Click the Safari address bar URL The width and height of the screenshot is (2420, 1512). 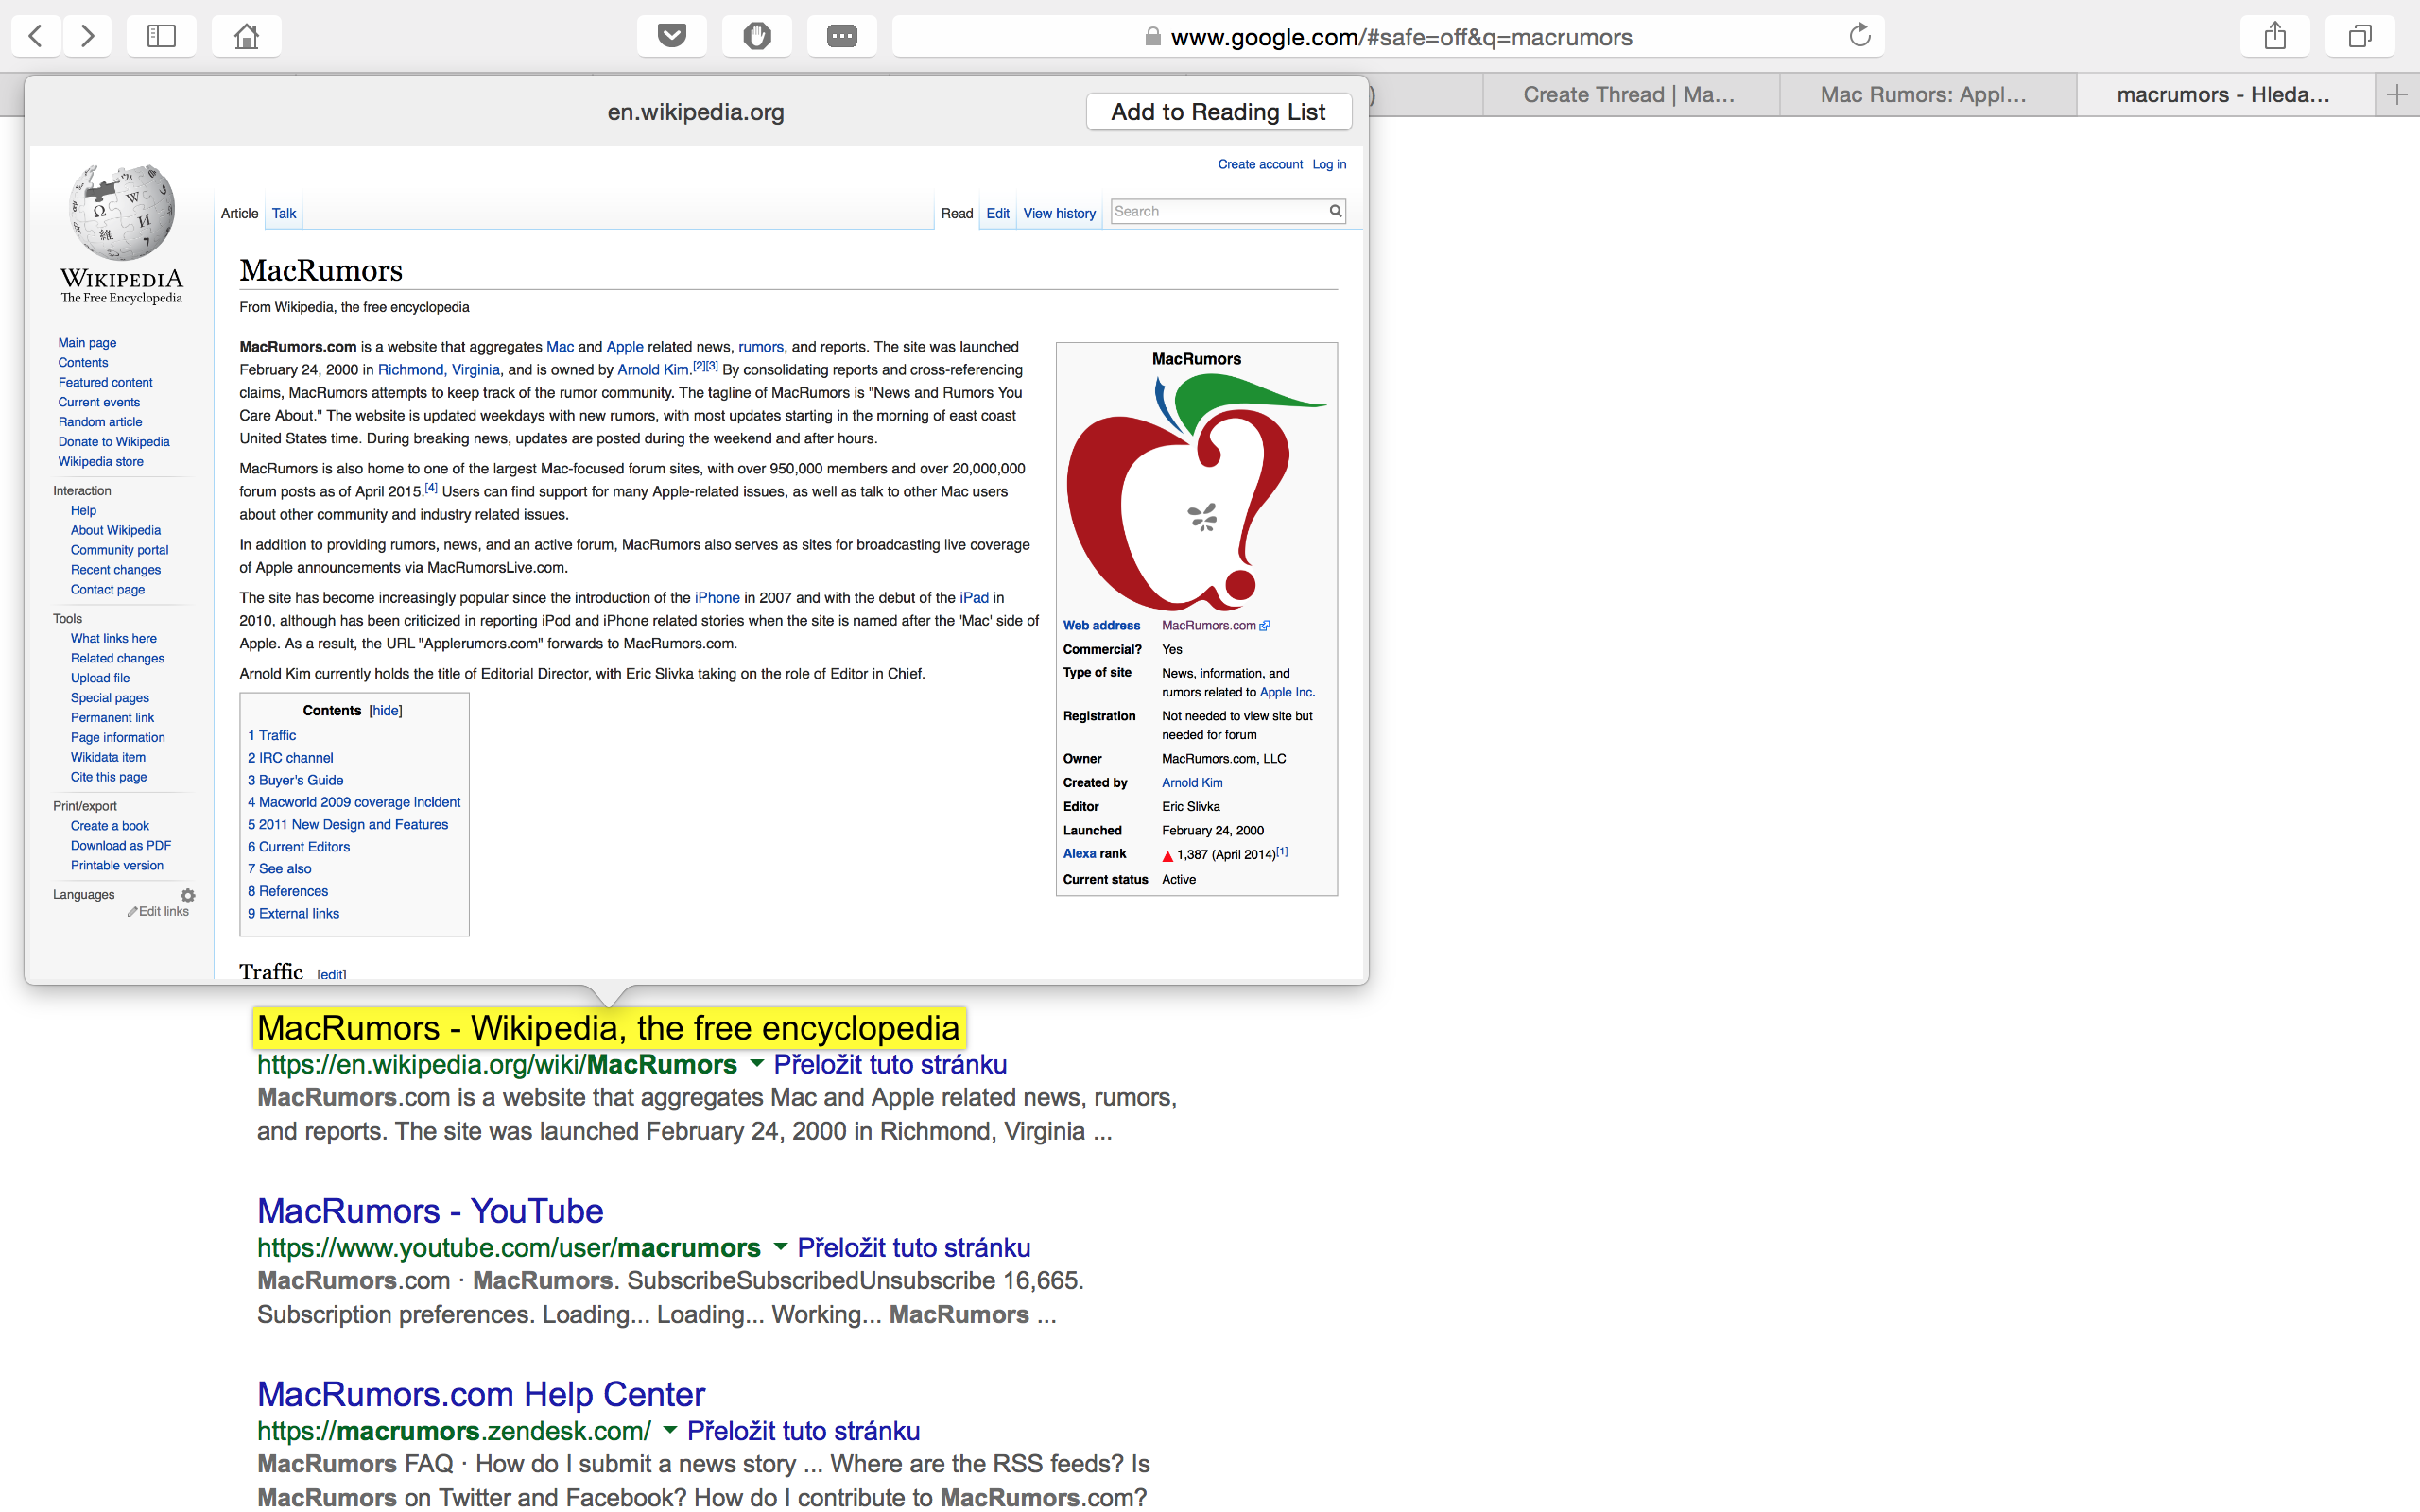[x=1401, y=37]
